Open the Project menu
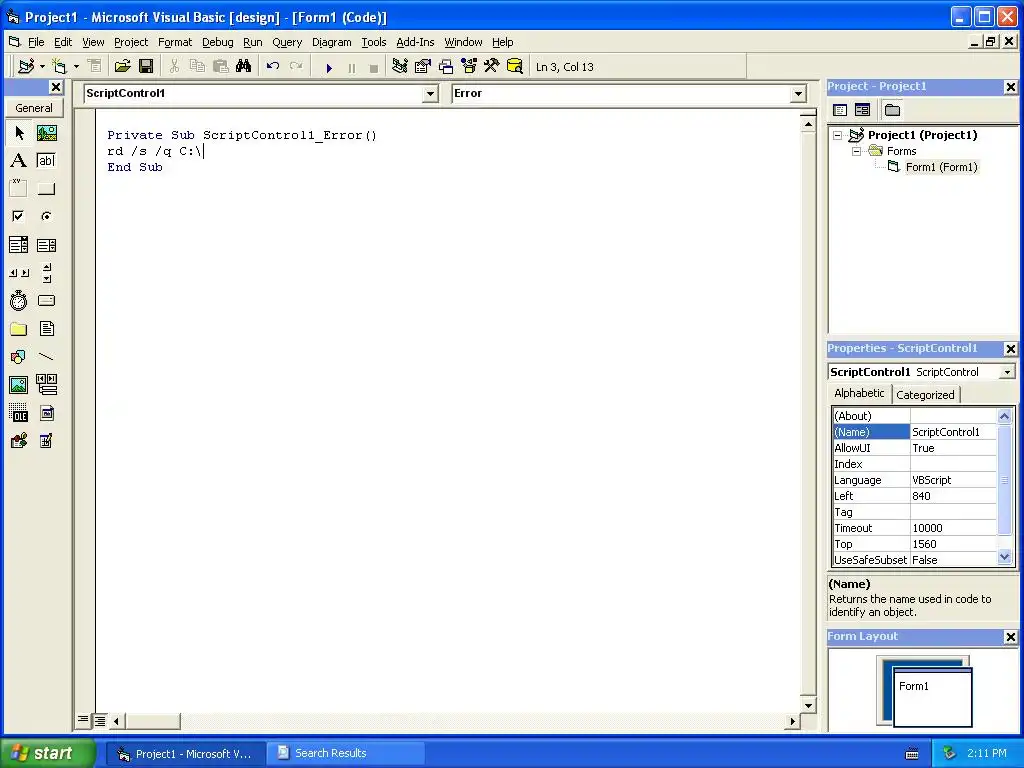 point(131,42)
